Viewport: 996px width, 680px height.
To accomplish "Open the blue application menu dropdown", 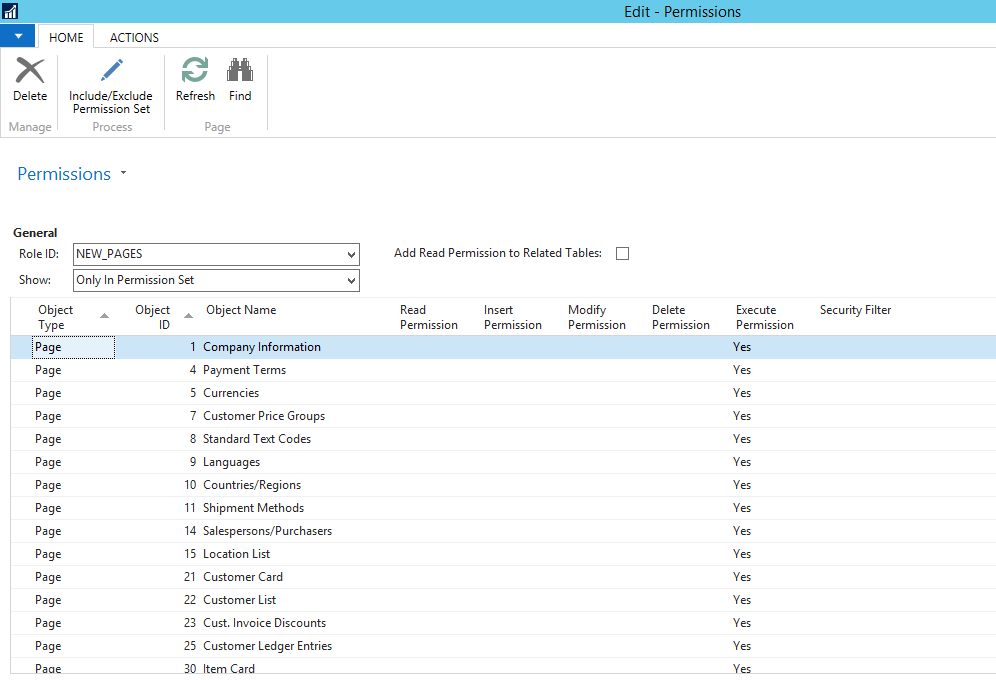I will coord(18,36).
